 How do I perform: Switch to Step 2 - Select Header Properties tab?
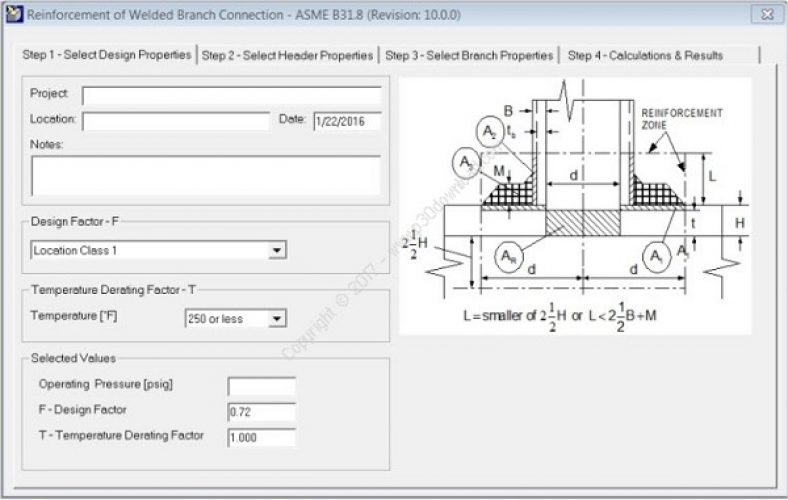(x=287, y=56)
